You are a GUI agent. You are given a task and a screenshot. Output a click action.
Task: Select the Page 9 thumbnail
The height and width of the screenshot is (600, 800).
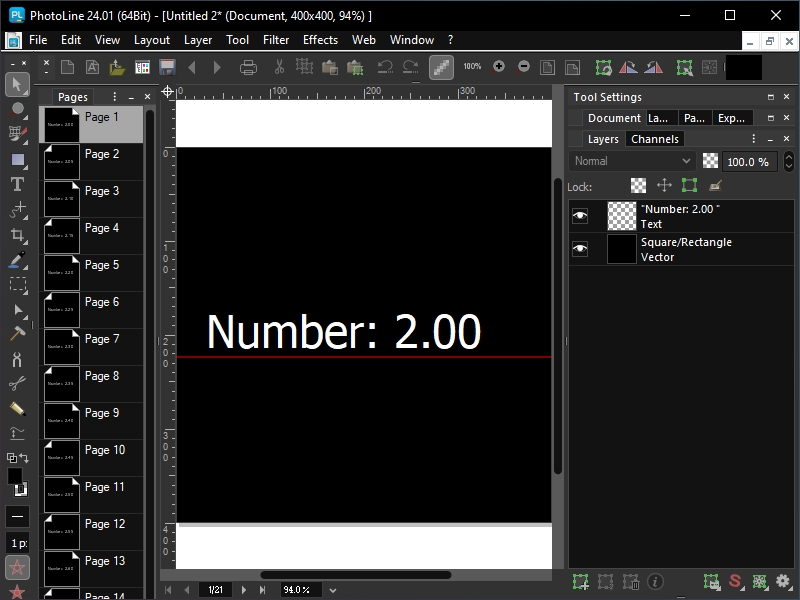[62, 421]
